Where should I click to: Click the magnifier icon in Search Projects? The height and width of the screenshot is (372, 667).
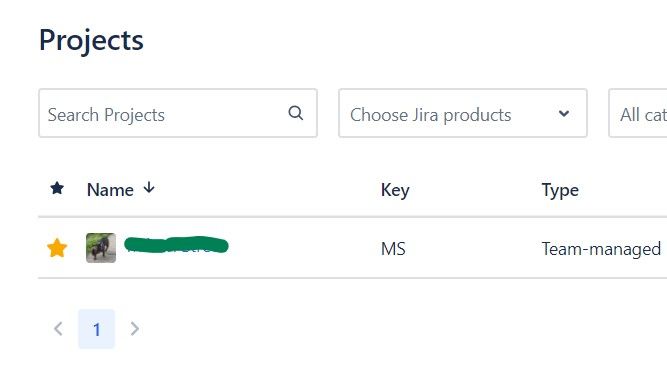pyautogui.click(x=296, y=113)
